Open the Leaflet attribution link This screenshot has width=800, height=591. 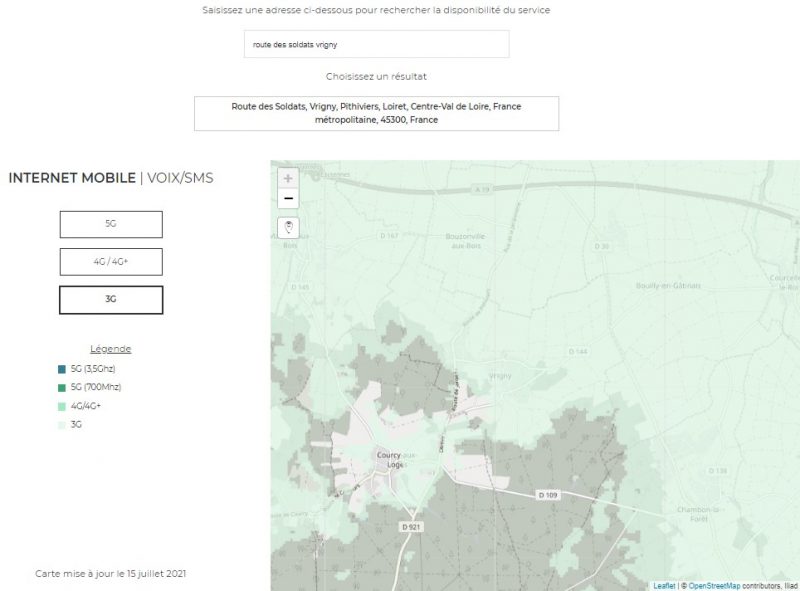click(x=664, y=585)
